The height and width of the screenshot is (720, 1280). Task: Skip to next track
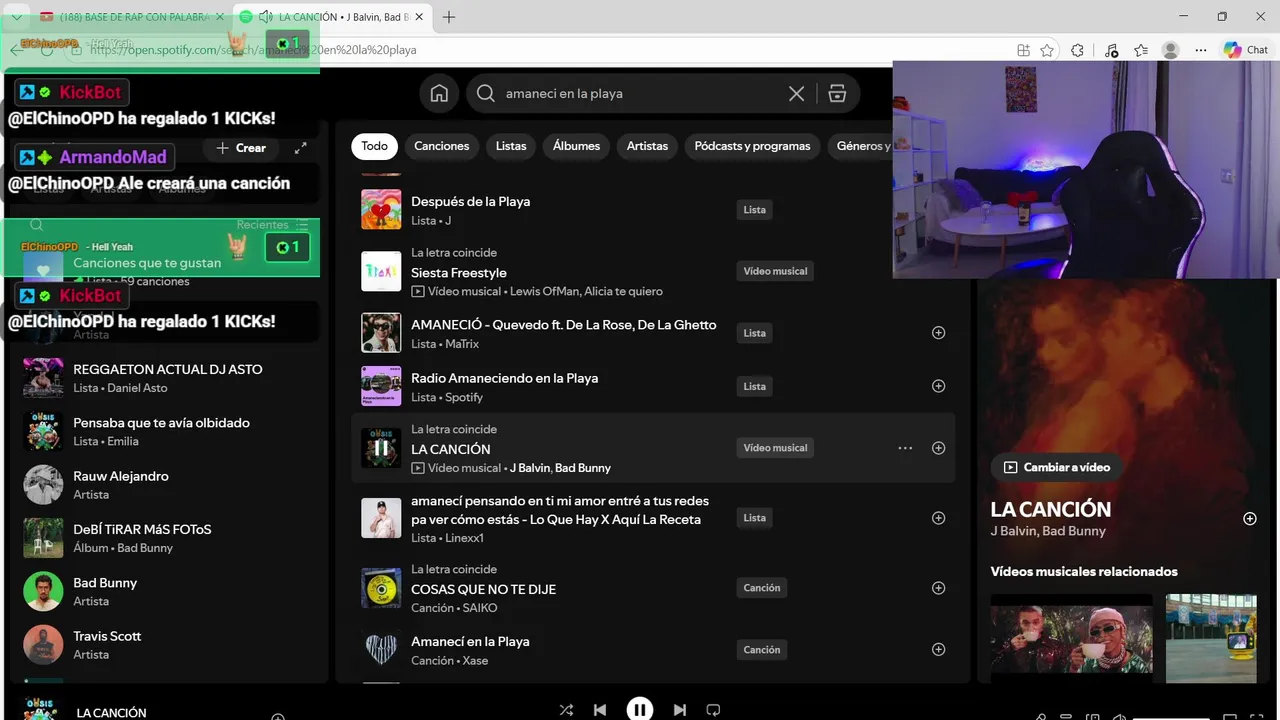coord(680,710)
